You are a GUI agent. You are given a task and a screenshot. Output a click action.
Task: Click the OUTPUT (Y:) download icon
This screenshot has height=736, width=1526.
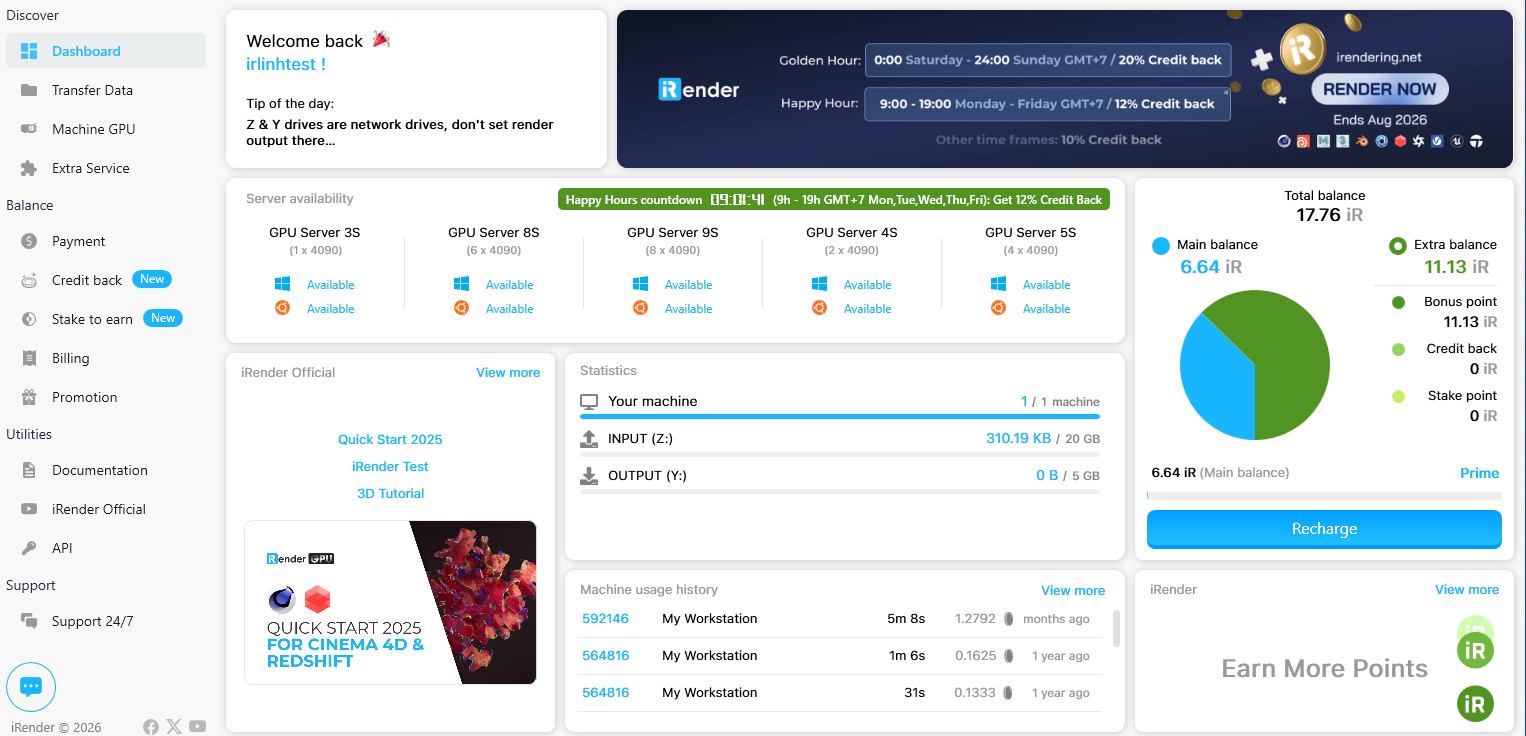point(589,475)
